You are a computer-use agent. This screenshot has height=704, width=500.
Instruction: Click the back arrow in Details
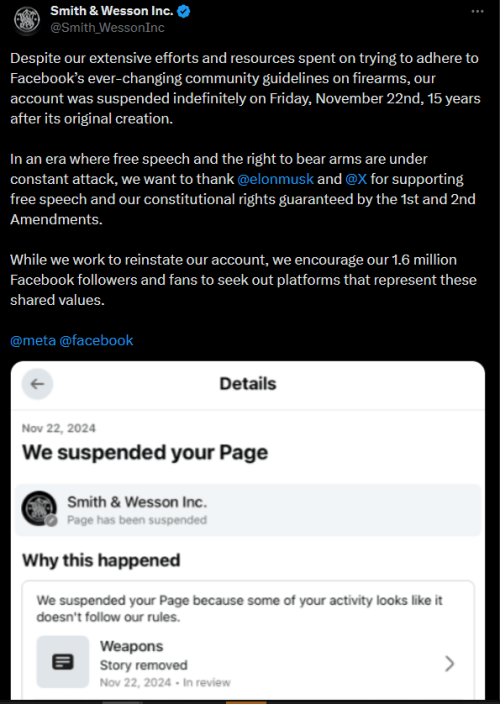[37, 384]
